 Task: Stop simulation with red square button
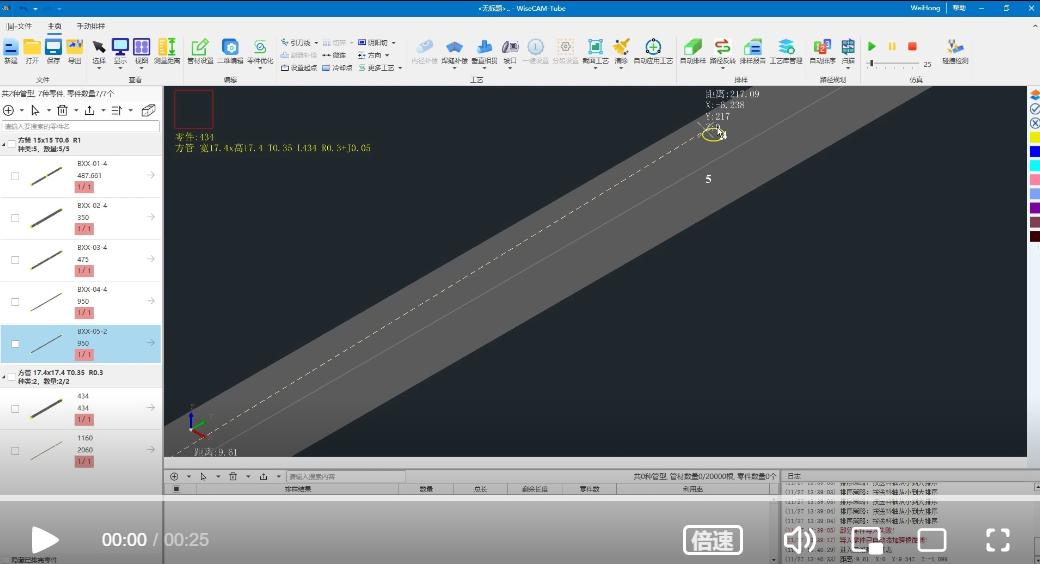click(912, 46)
